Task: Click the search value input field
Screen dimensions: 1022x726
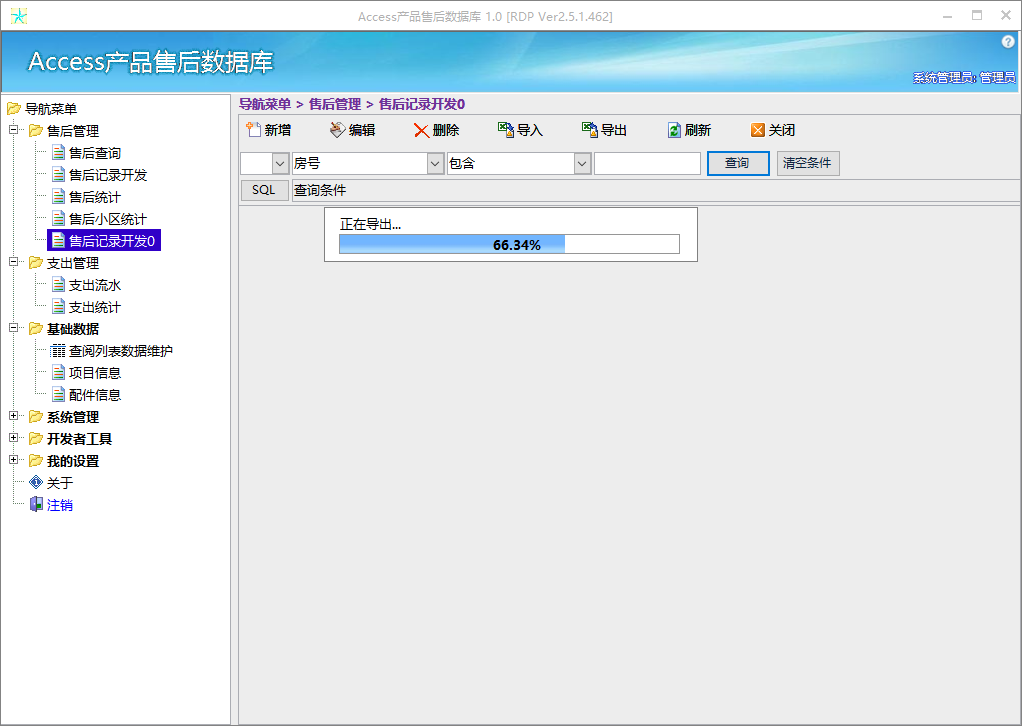Action: point(647,164)
